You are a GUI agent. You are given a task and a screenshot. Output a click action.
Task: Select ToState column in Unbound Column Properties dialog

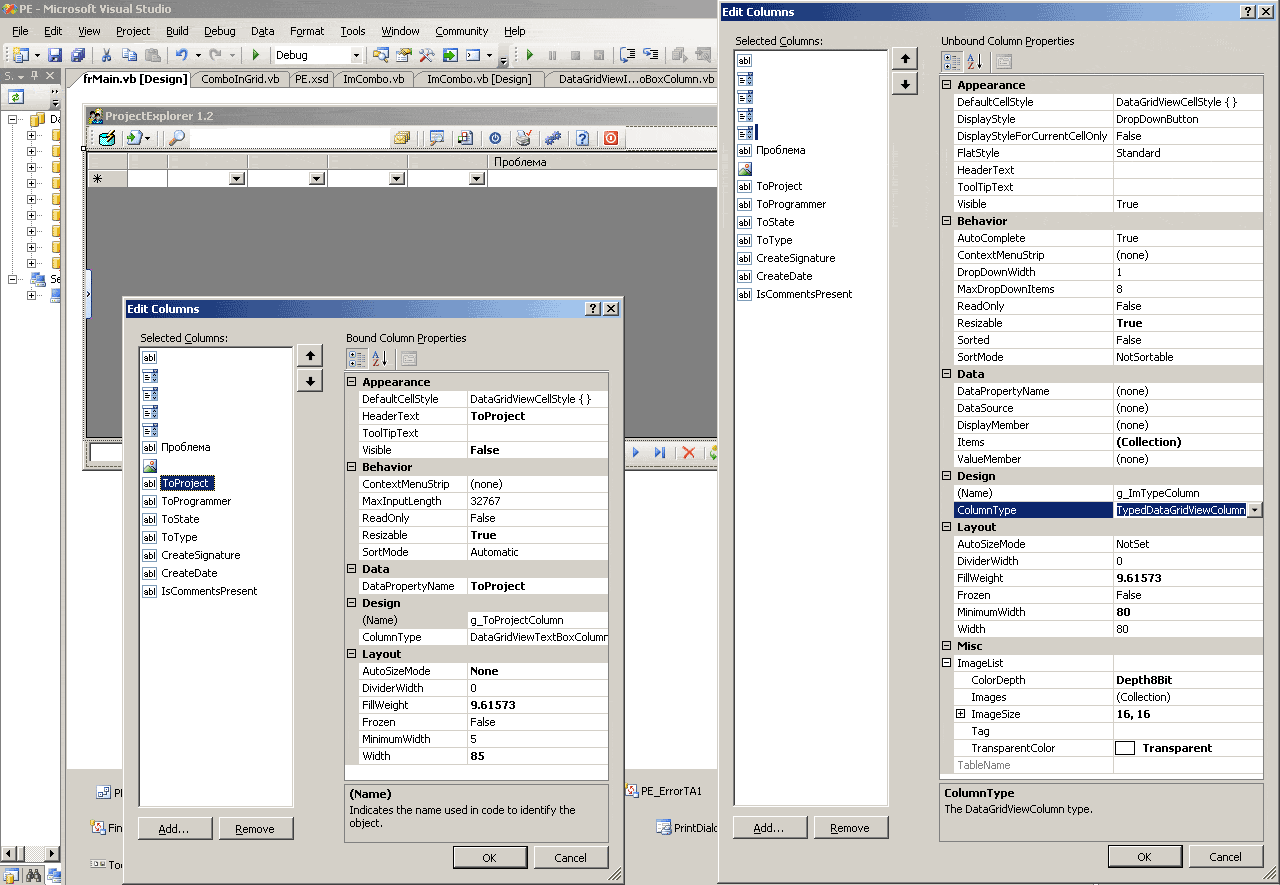(776, 222)
